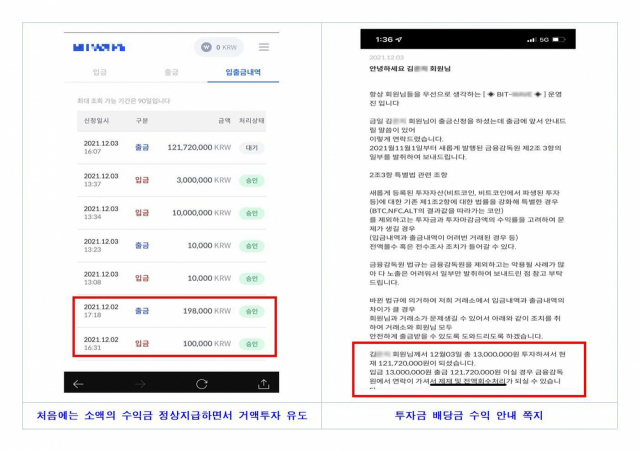Tap the browser back arrow
Image resolution: width=640 pixels, height=453 pixels.
pyautogui.click(x=79, y=383)
